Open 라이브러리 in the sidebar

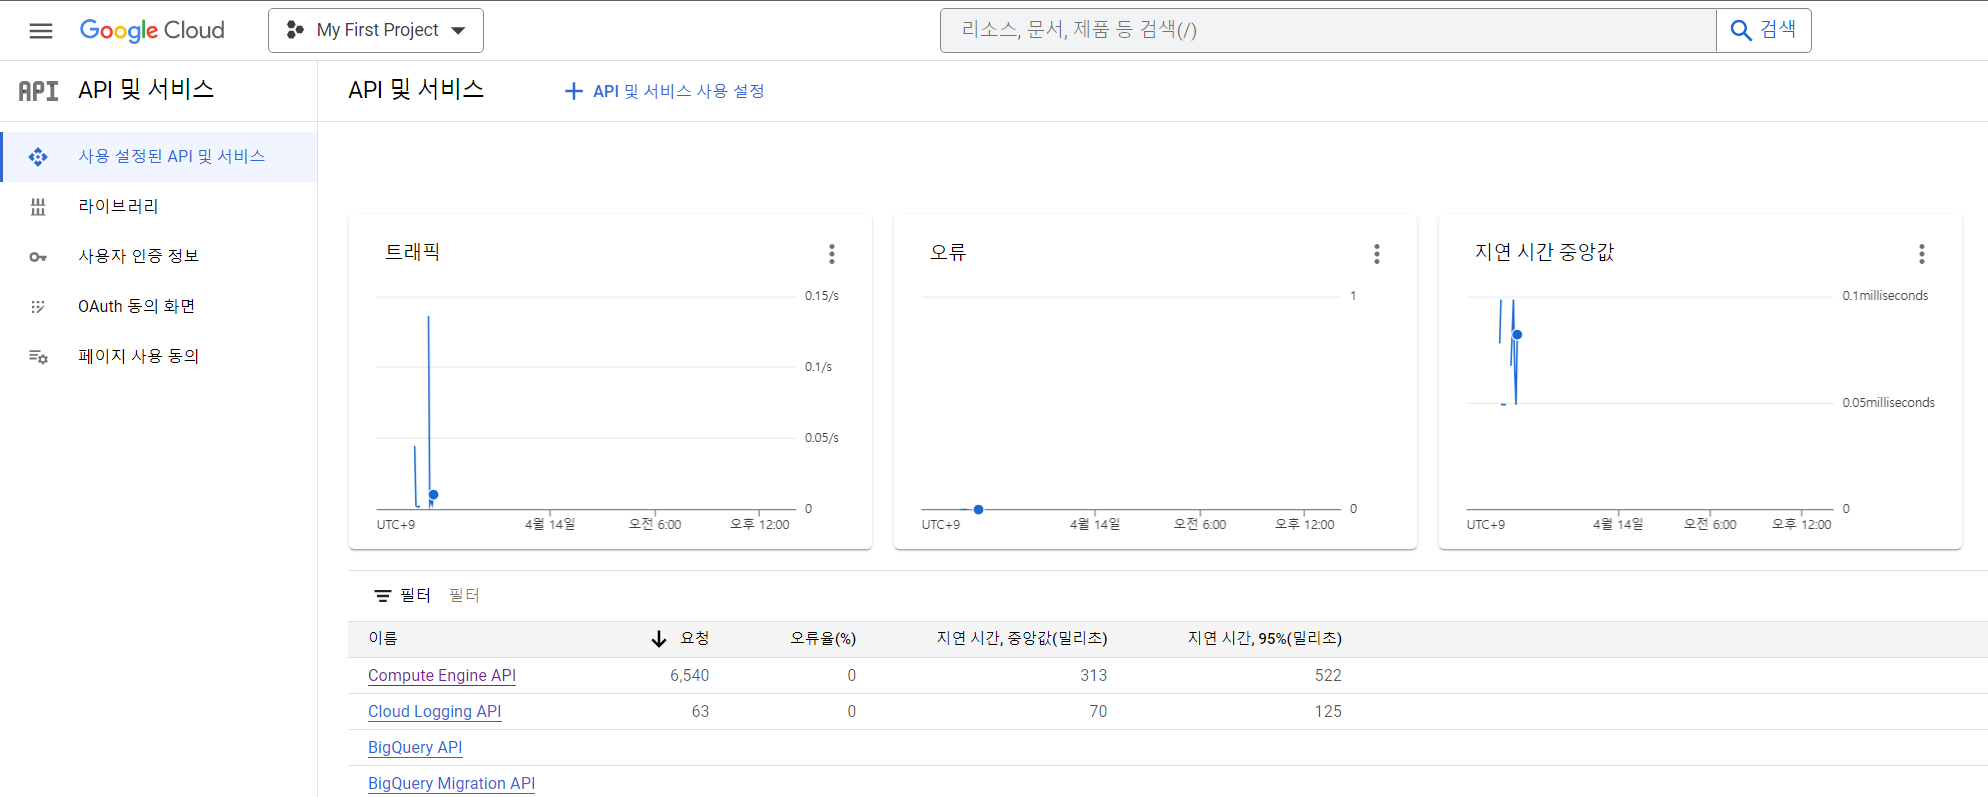(159, 207)
